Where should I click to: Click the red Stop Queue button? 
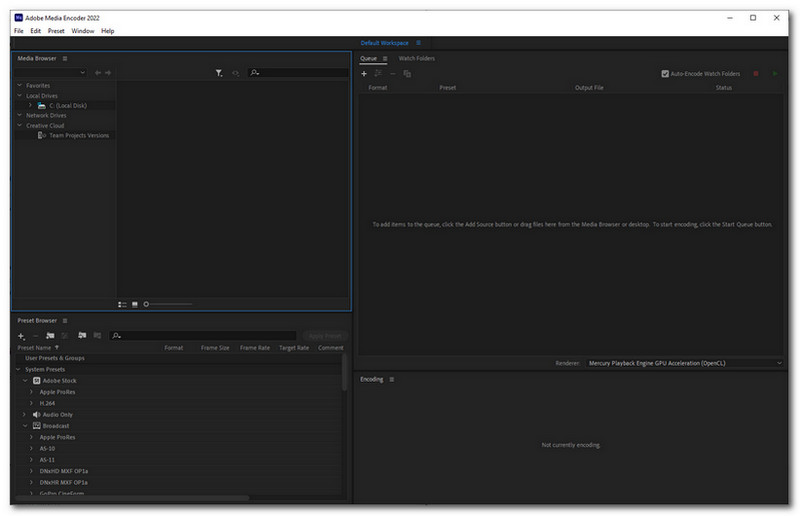point(756,73)
